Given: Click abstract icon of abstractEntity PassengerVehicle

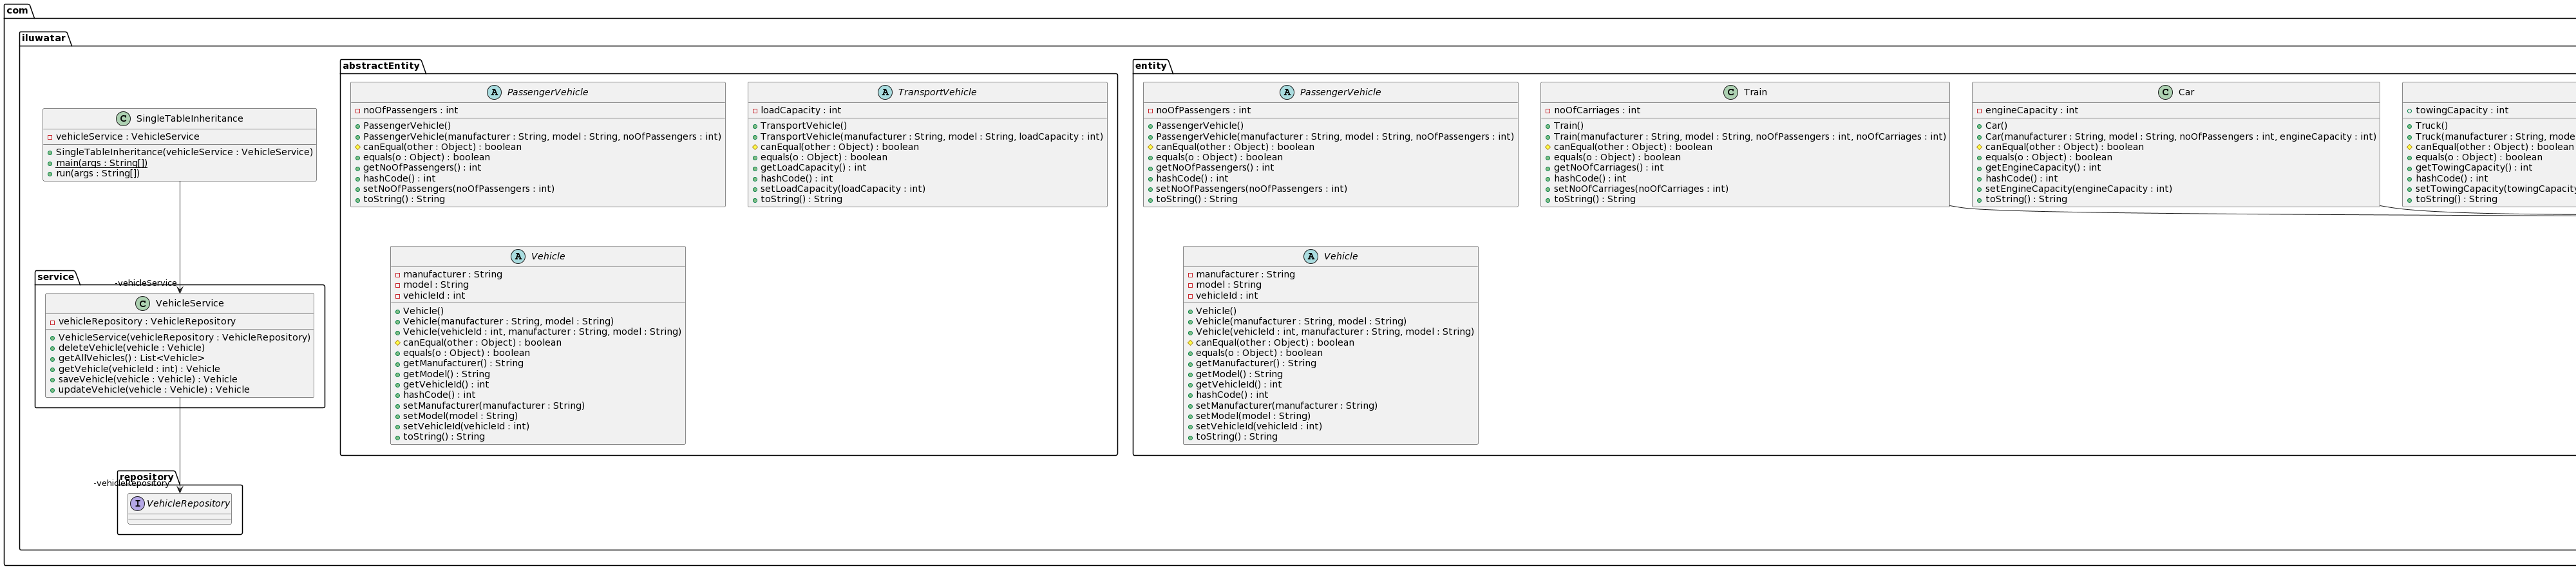Looking at the screenshot, I should pos(494,92).
